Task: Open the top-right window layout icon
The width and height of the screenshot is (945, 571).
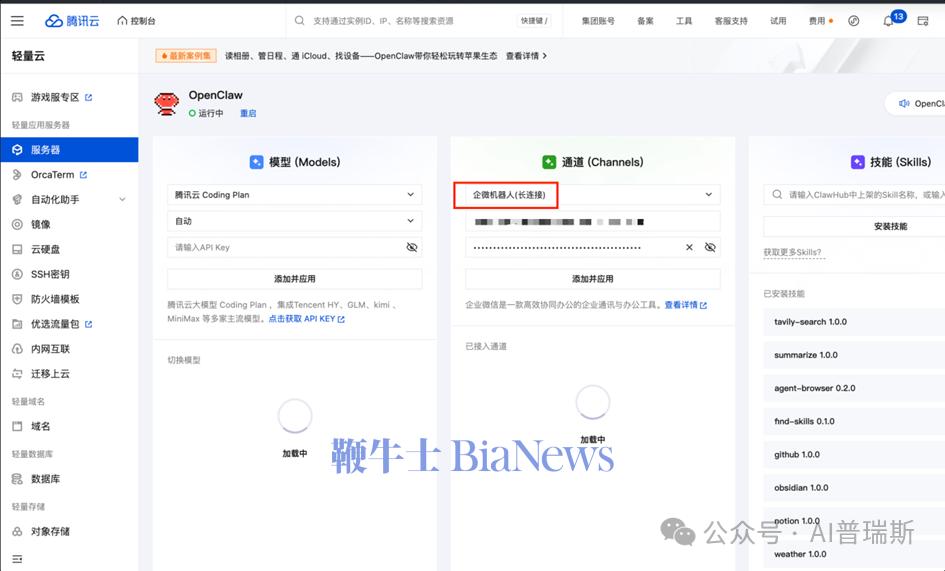Action: coord(923,21)
